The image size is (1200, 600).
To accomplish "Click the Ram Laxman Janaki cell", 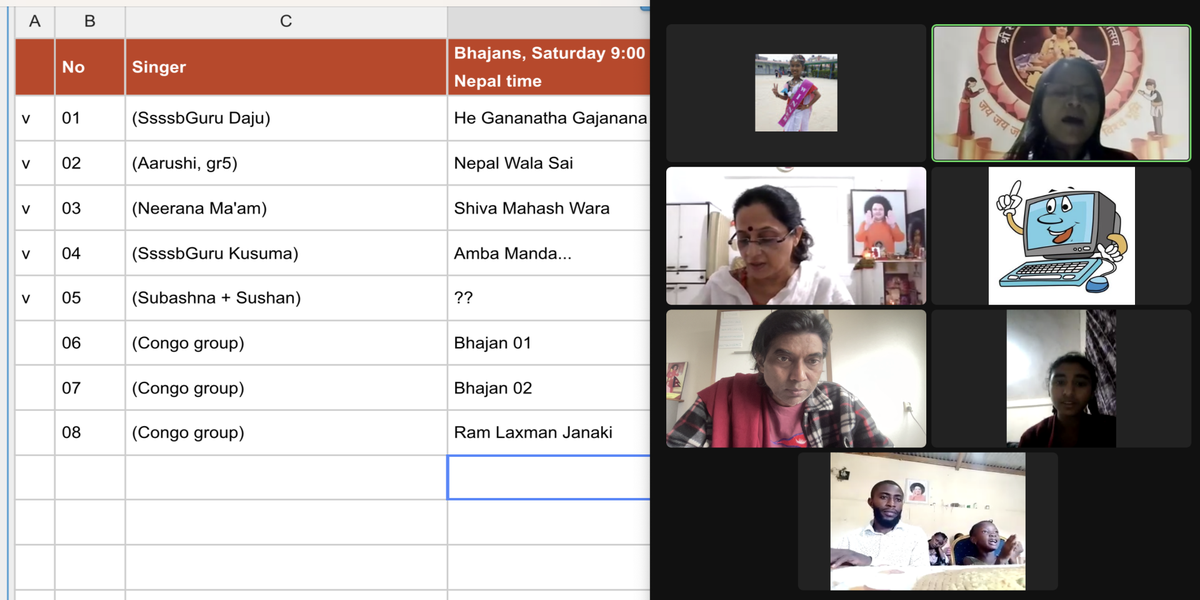I will (x=549, y=433).
